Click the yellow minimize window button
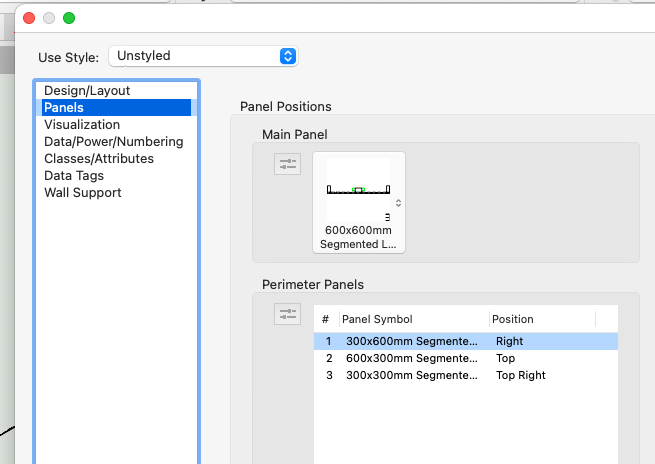Screen dimensions: 655x464 pos(49,18)
